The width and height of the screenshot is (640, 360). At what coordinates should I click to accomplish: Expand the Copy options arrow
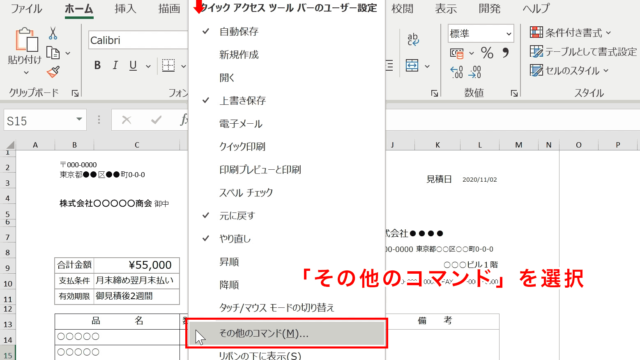pos(68,53)
